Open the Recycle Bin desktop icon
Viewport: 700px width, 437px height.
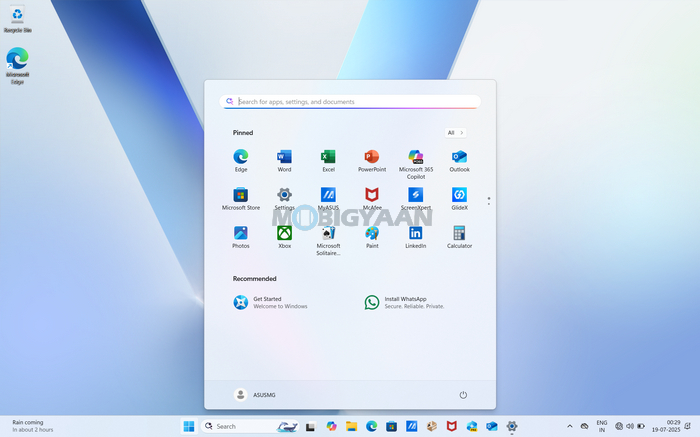click(17, 20)
